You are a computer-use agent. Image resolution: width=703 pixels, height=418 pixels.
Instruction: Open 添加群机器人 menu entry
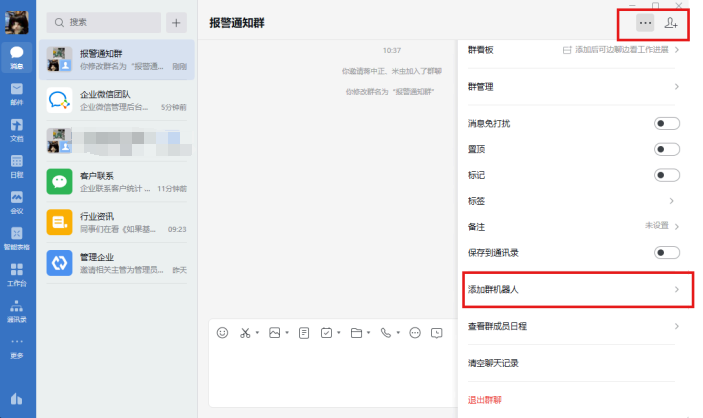573,290
